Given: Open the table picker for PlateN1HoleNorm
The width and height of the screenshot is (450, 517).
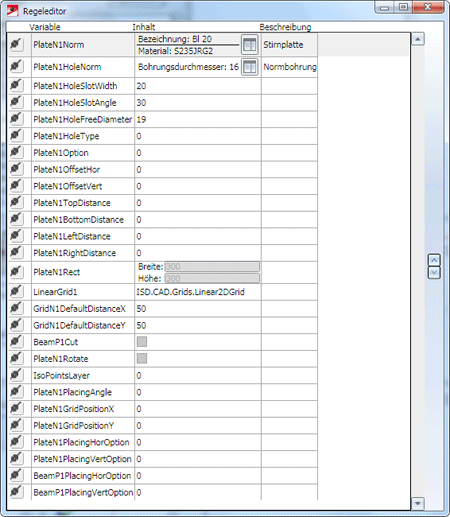Looking at the screenshot, I should click(250, 67).
